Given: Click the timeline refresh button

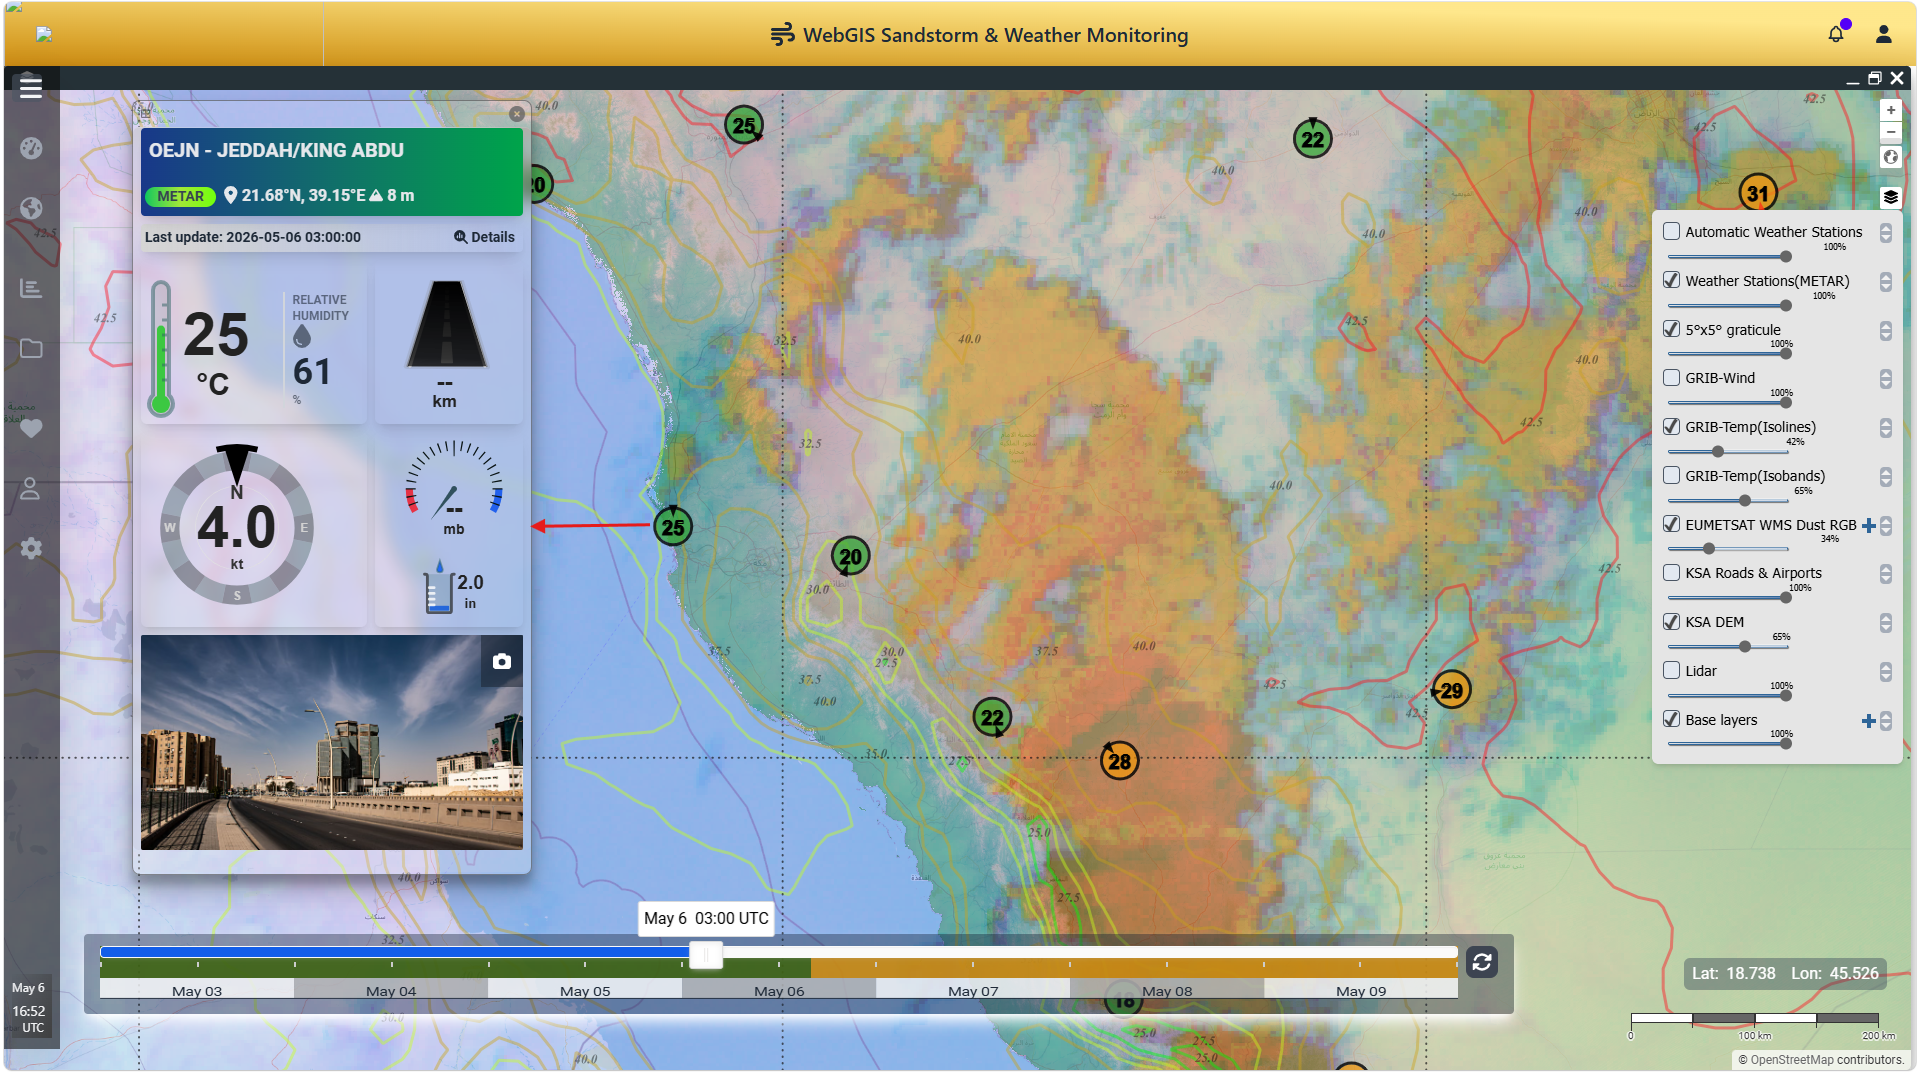Looking at the screenshot, I should pyautogui.click(x=1482, y=962).
